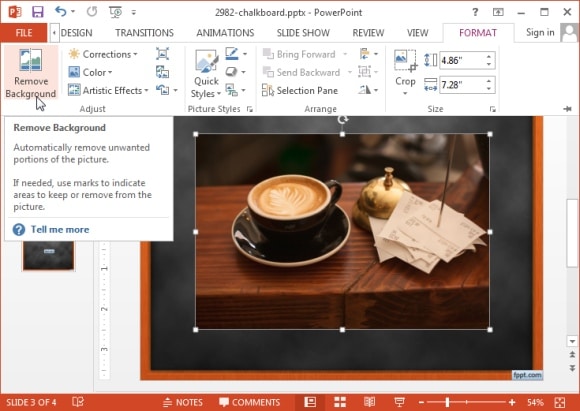Click the Save icon in quick access toolbar
This screenshot has height=411, width=580.
coord(37,12)
